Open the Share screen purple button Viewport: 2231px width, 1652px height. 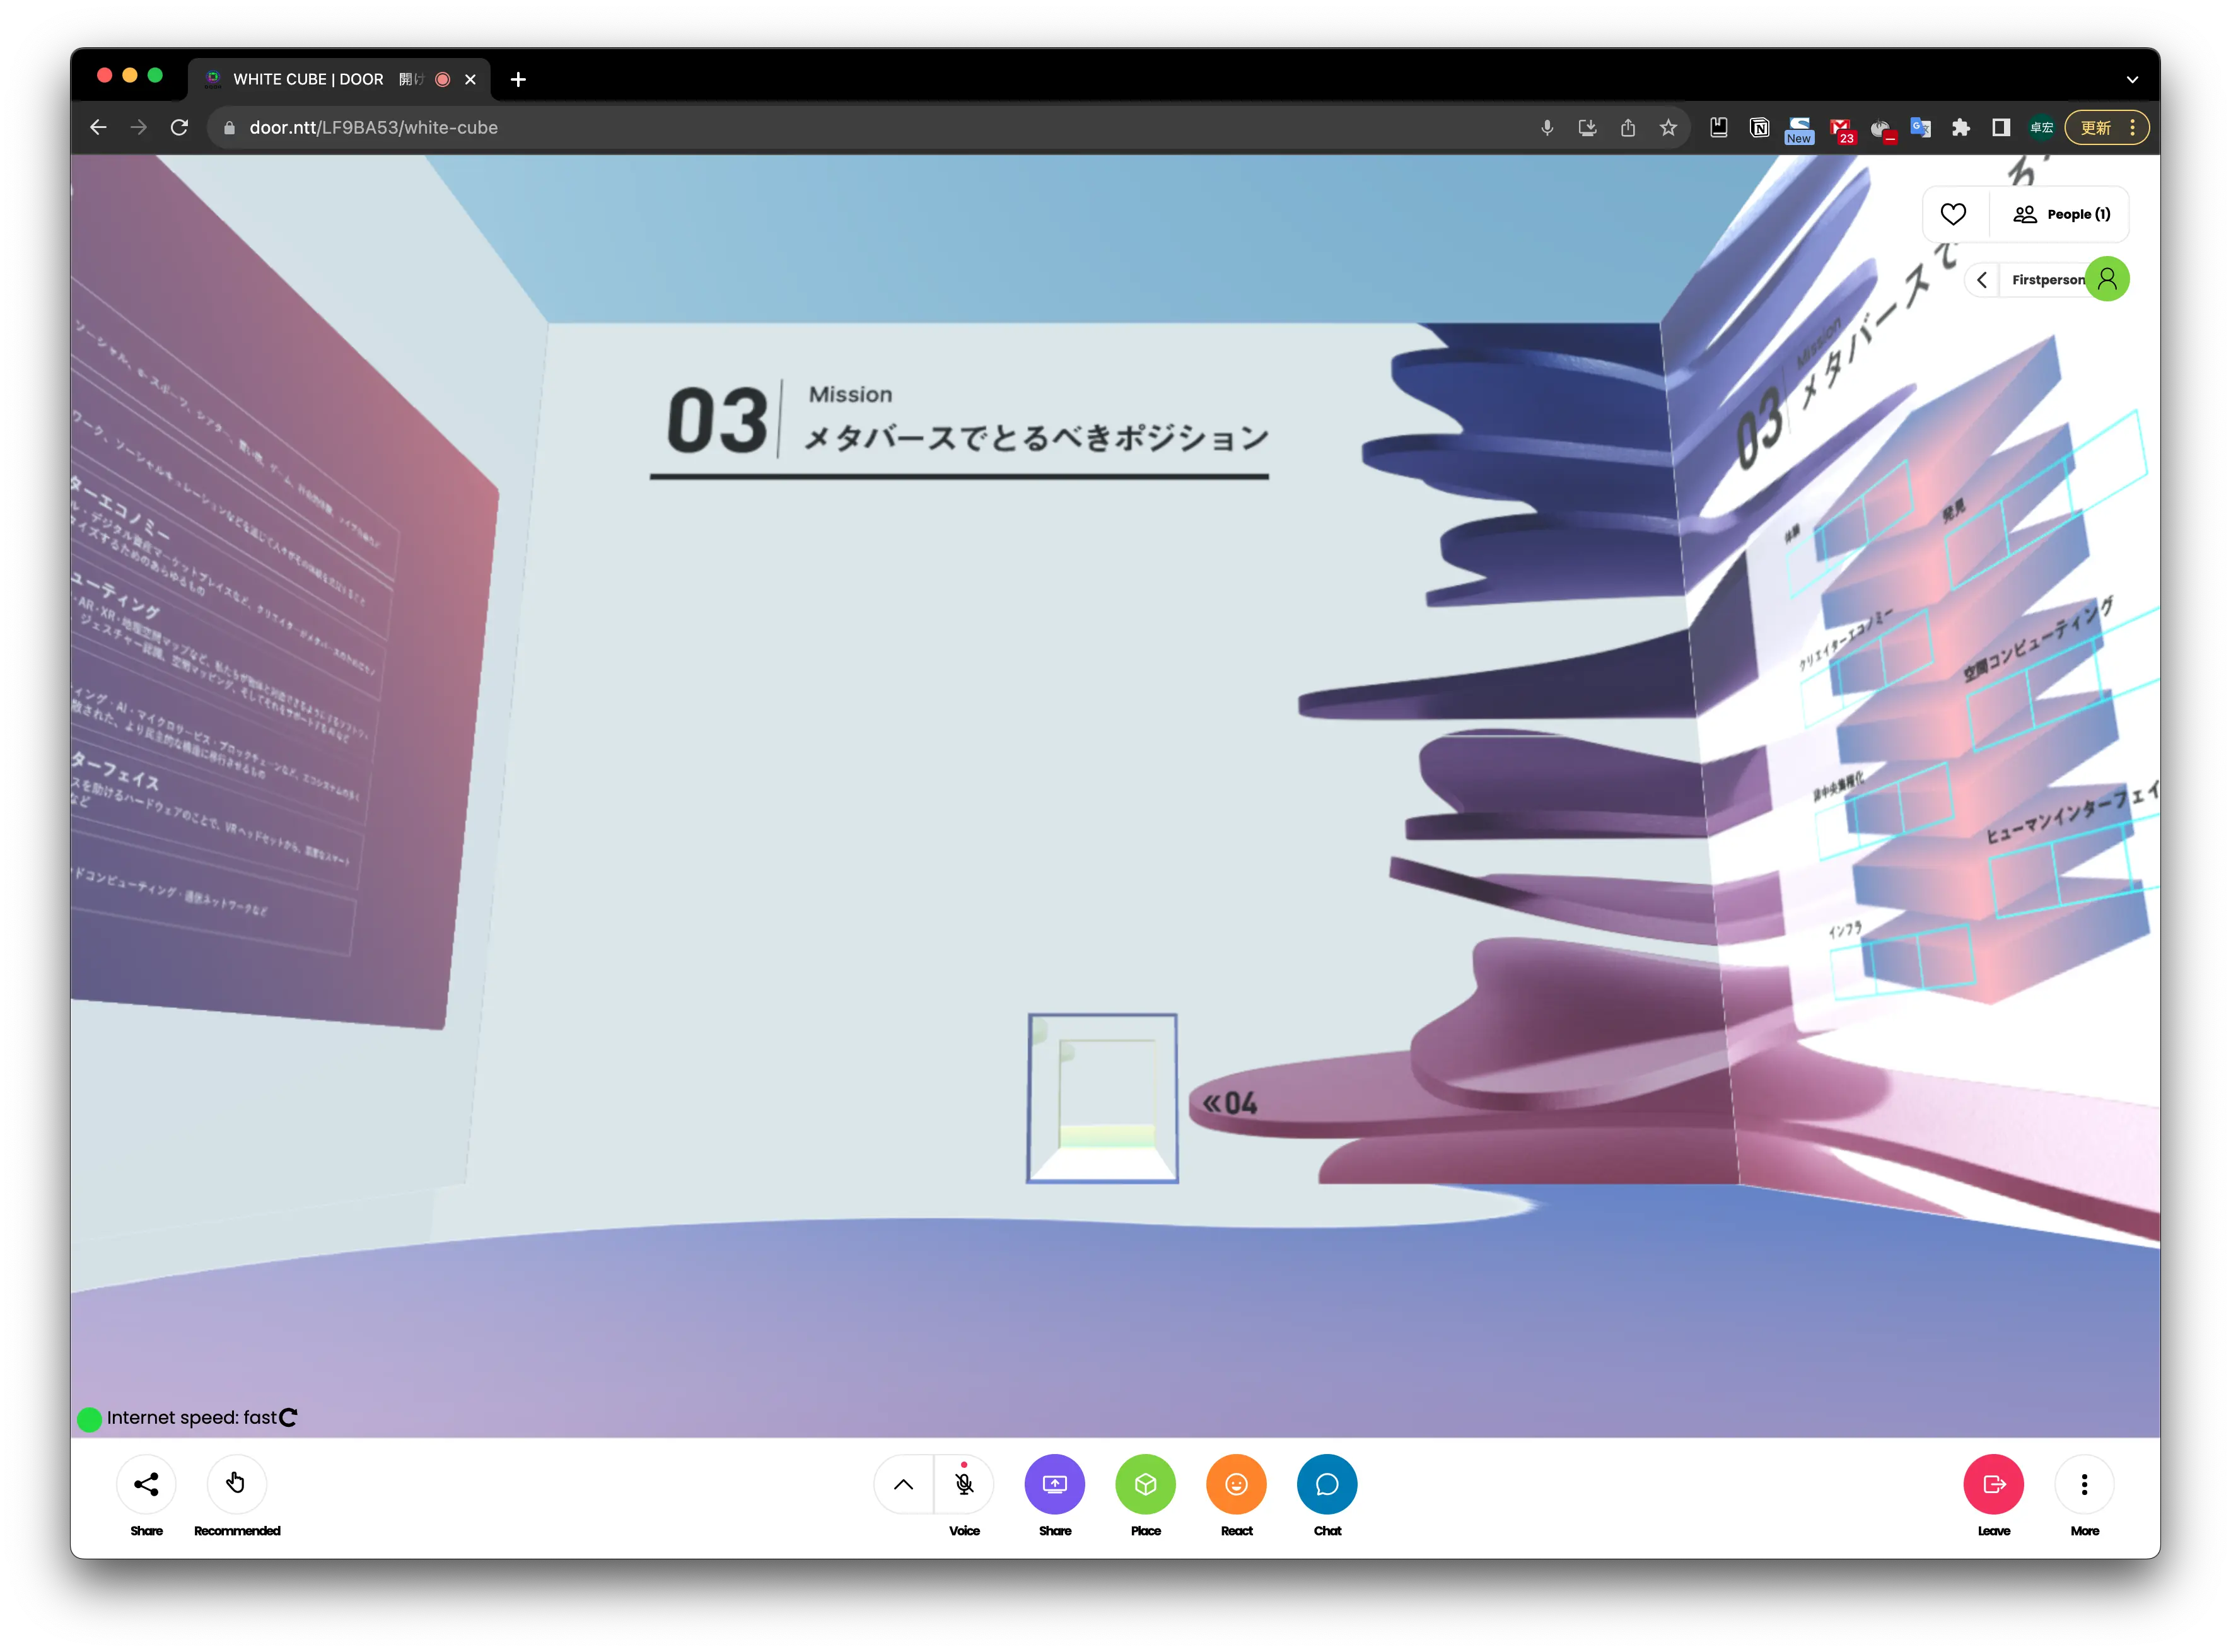pyautogui.click(x=1054, y=1484)
